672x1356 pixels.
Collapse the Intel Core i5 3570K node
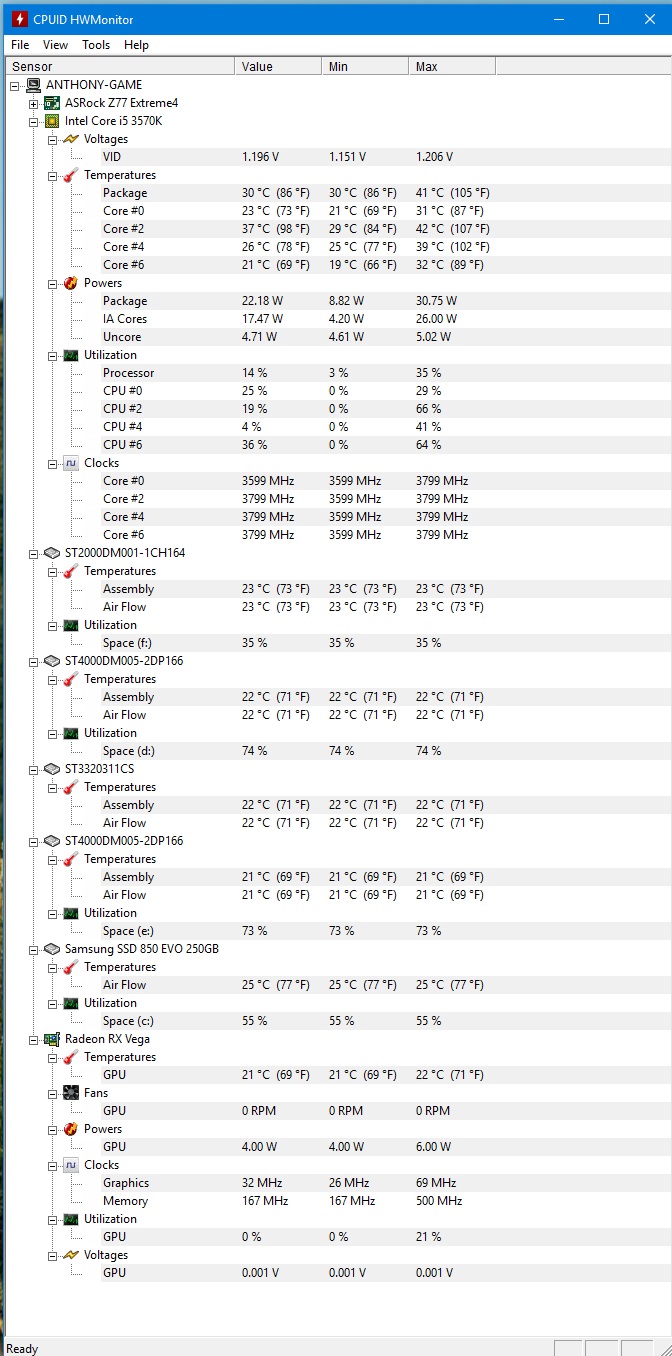33,121
